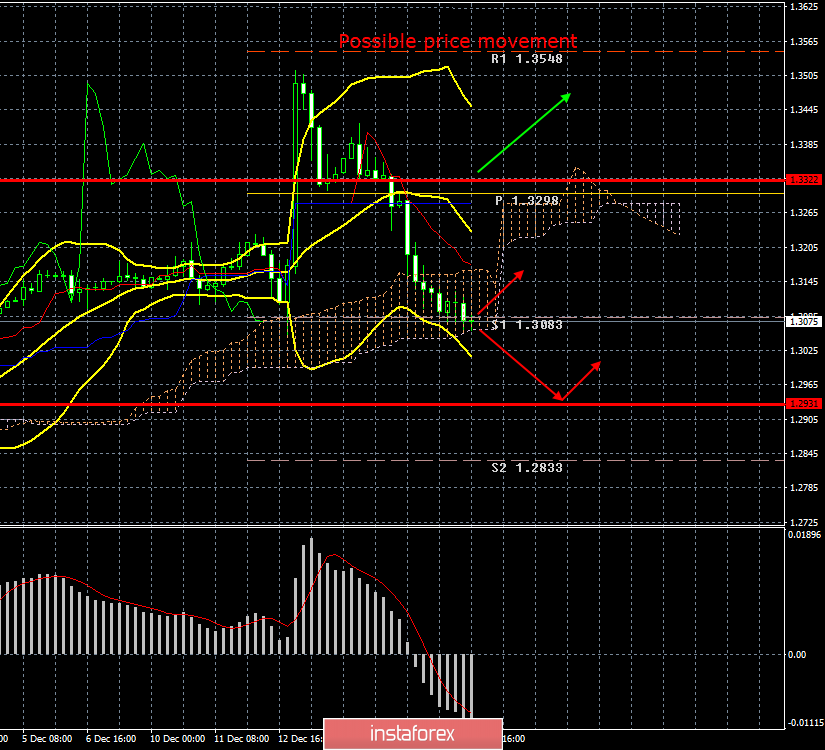Click the highlighted 1.2931 price marker

[803, 403]
